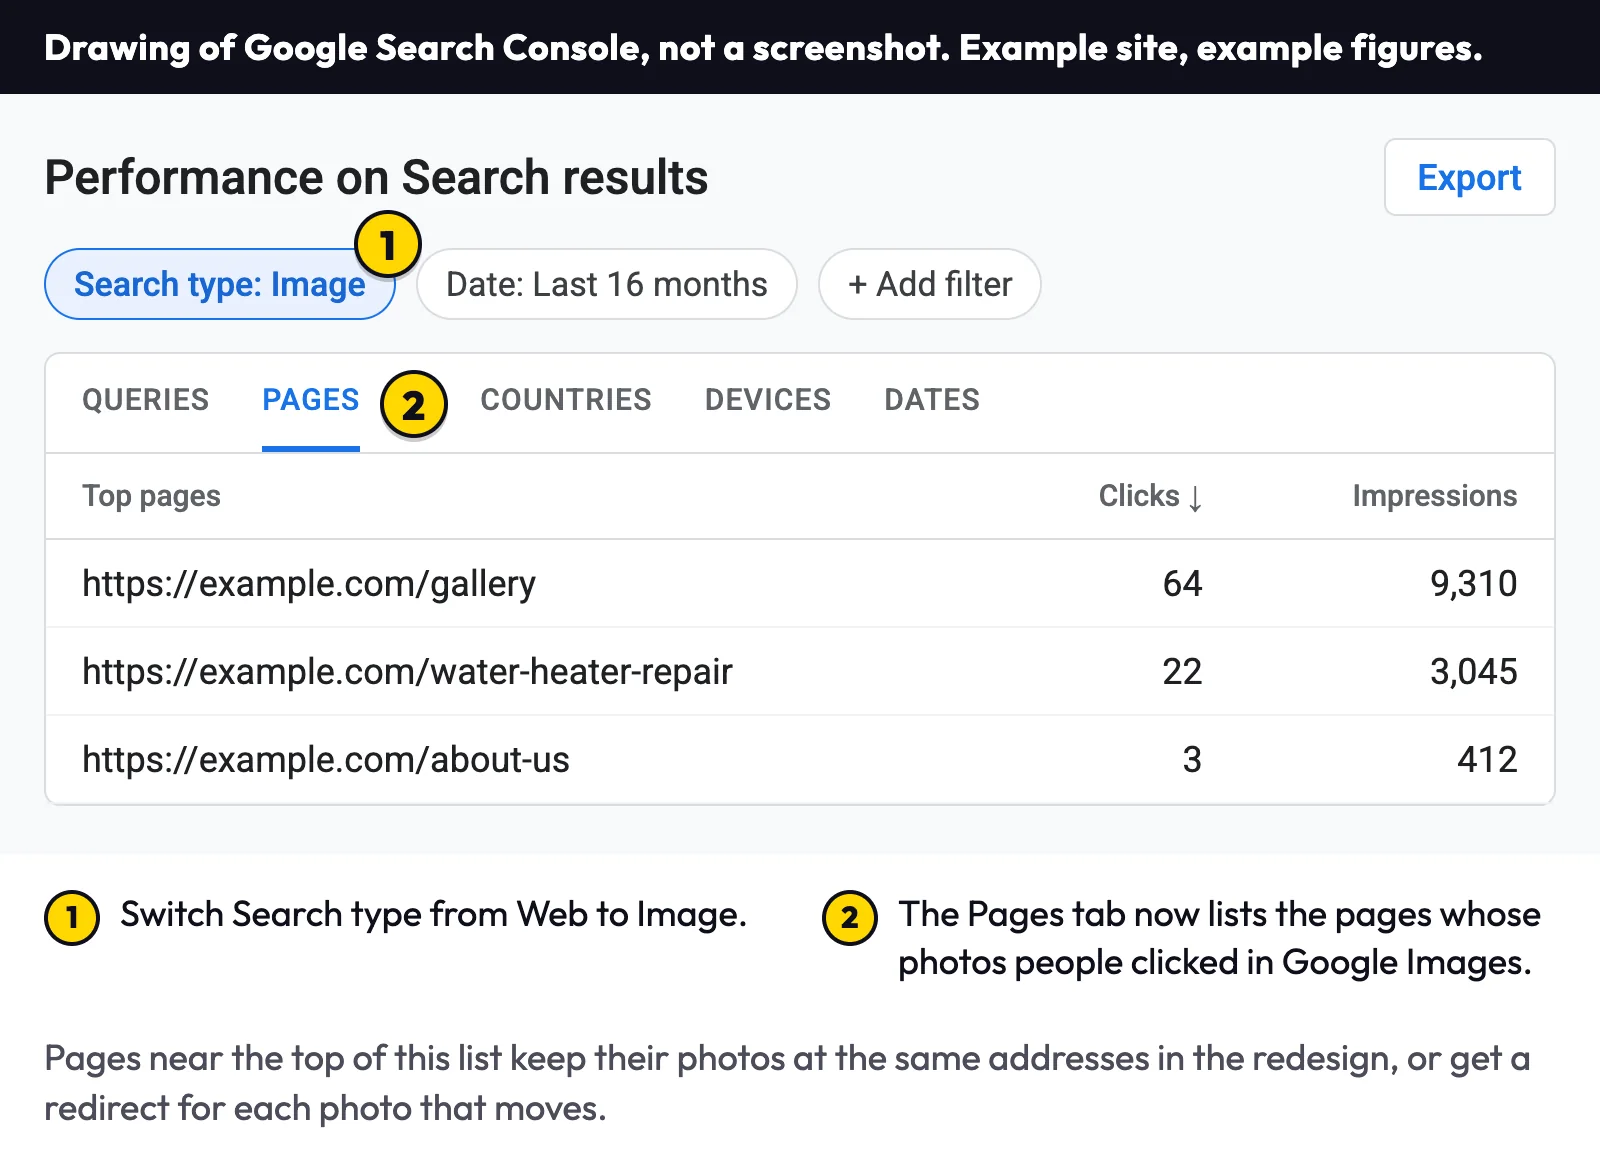Open the water-heater-repair page row
Image resolution: width=1600 pixels, height=1176 pixels.
800,672
